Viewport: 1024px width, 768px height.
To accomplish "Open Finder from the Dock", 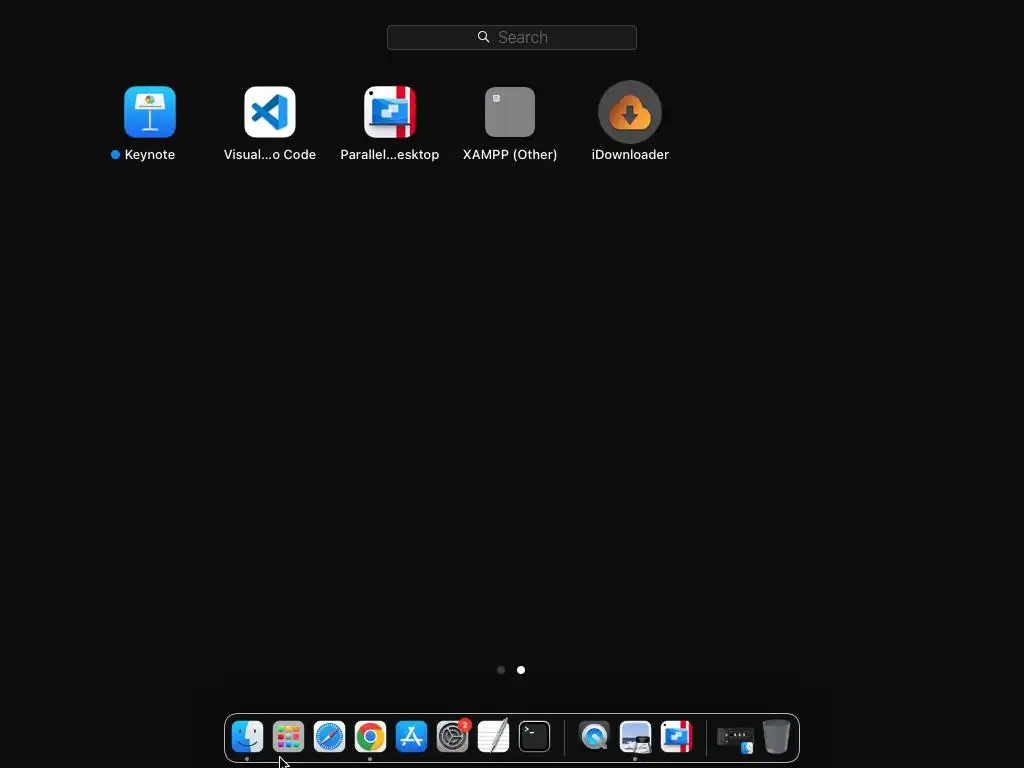I will coord(248,737).
